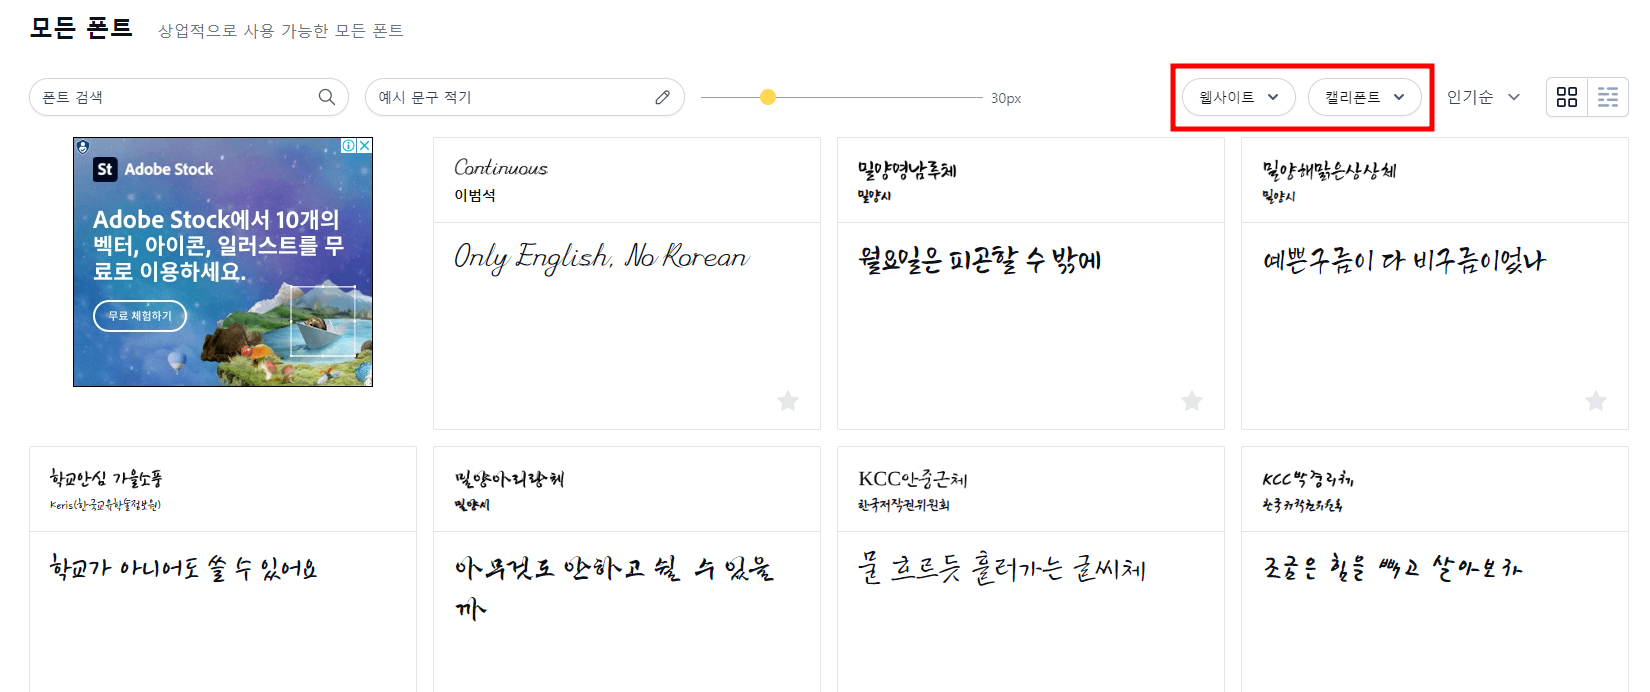This screenshot has height=692, width=1650.
Task: Click the pencil icon in sample text field
Action: coord(662,97)
